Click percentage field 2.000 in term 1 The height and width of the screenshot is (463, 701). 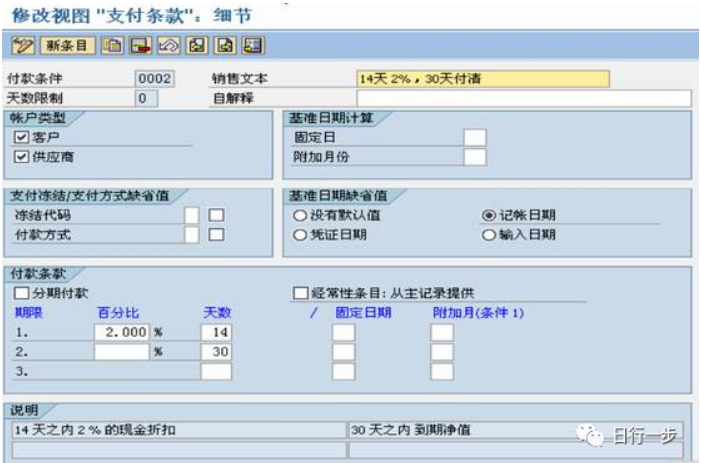point(122,333)
